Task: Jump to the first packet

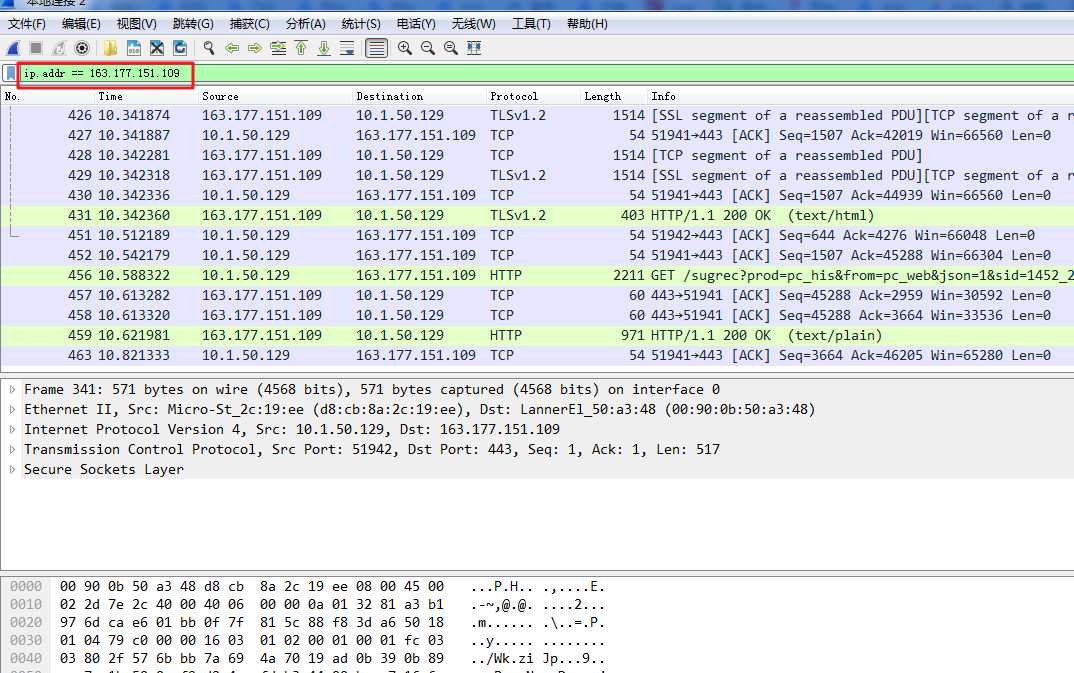Action: pyautogui.click(x=301, y=48)
